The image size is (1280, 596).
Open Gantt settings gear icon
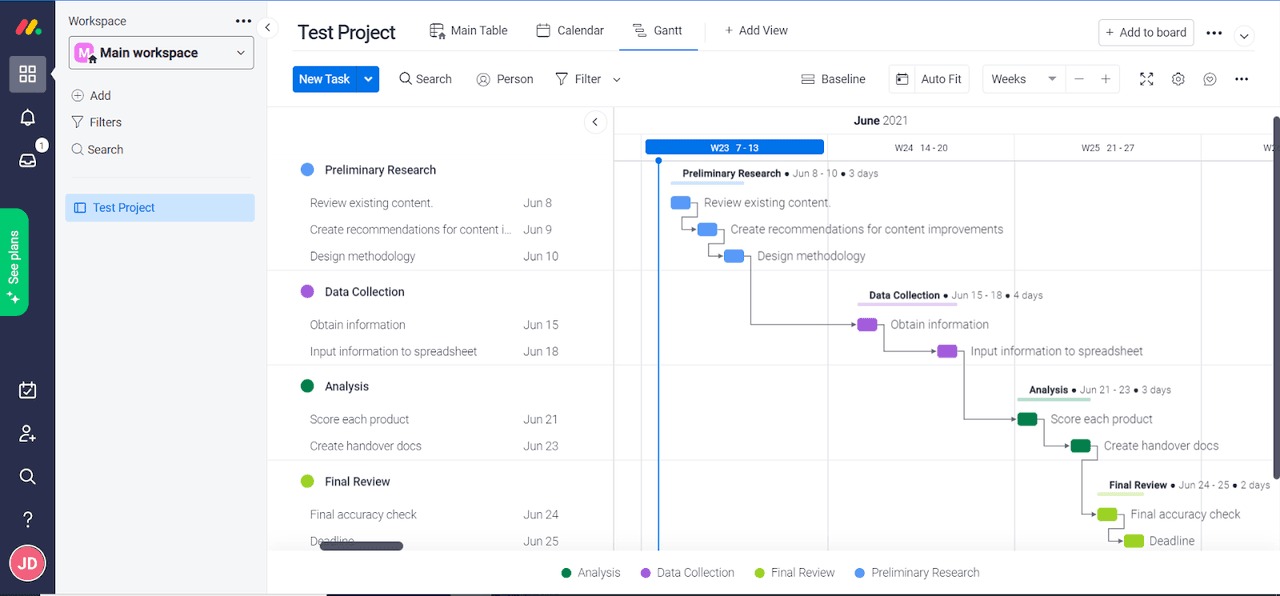[x=1178, y=79]
